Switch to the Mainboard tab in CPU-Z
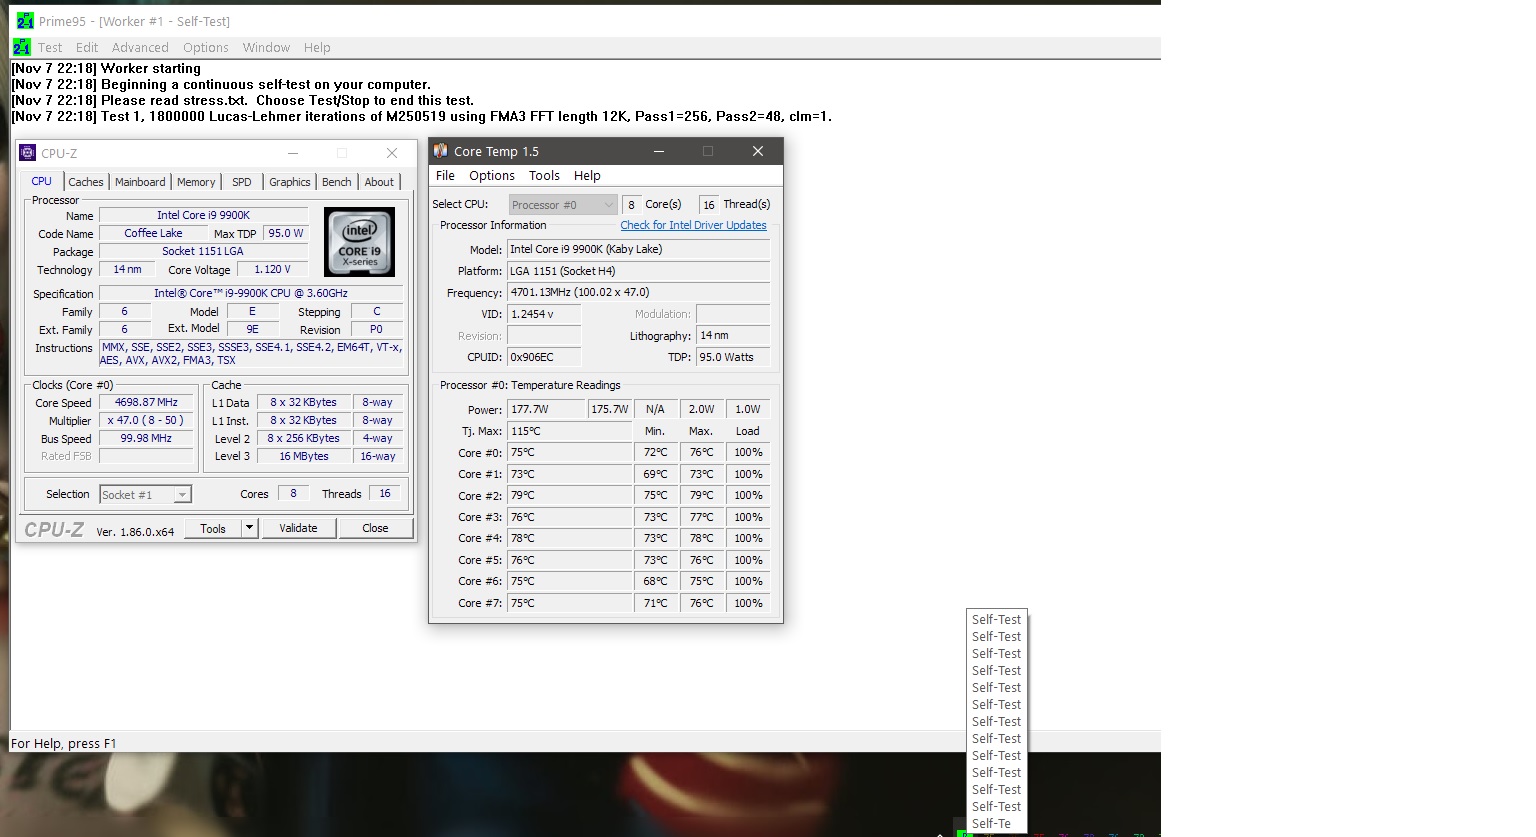 pos(140,182)
